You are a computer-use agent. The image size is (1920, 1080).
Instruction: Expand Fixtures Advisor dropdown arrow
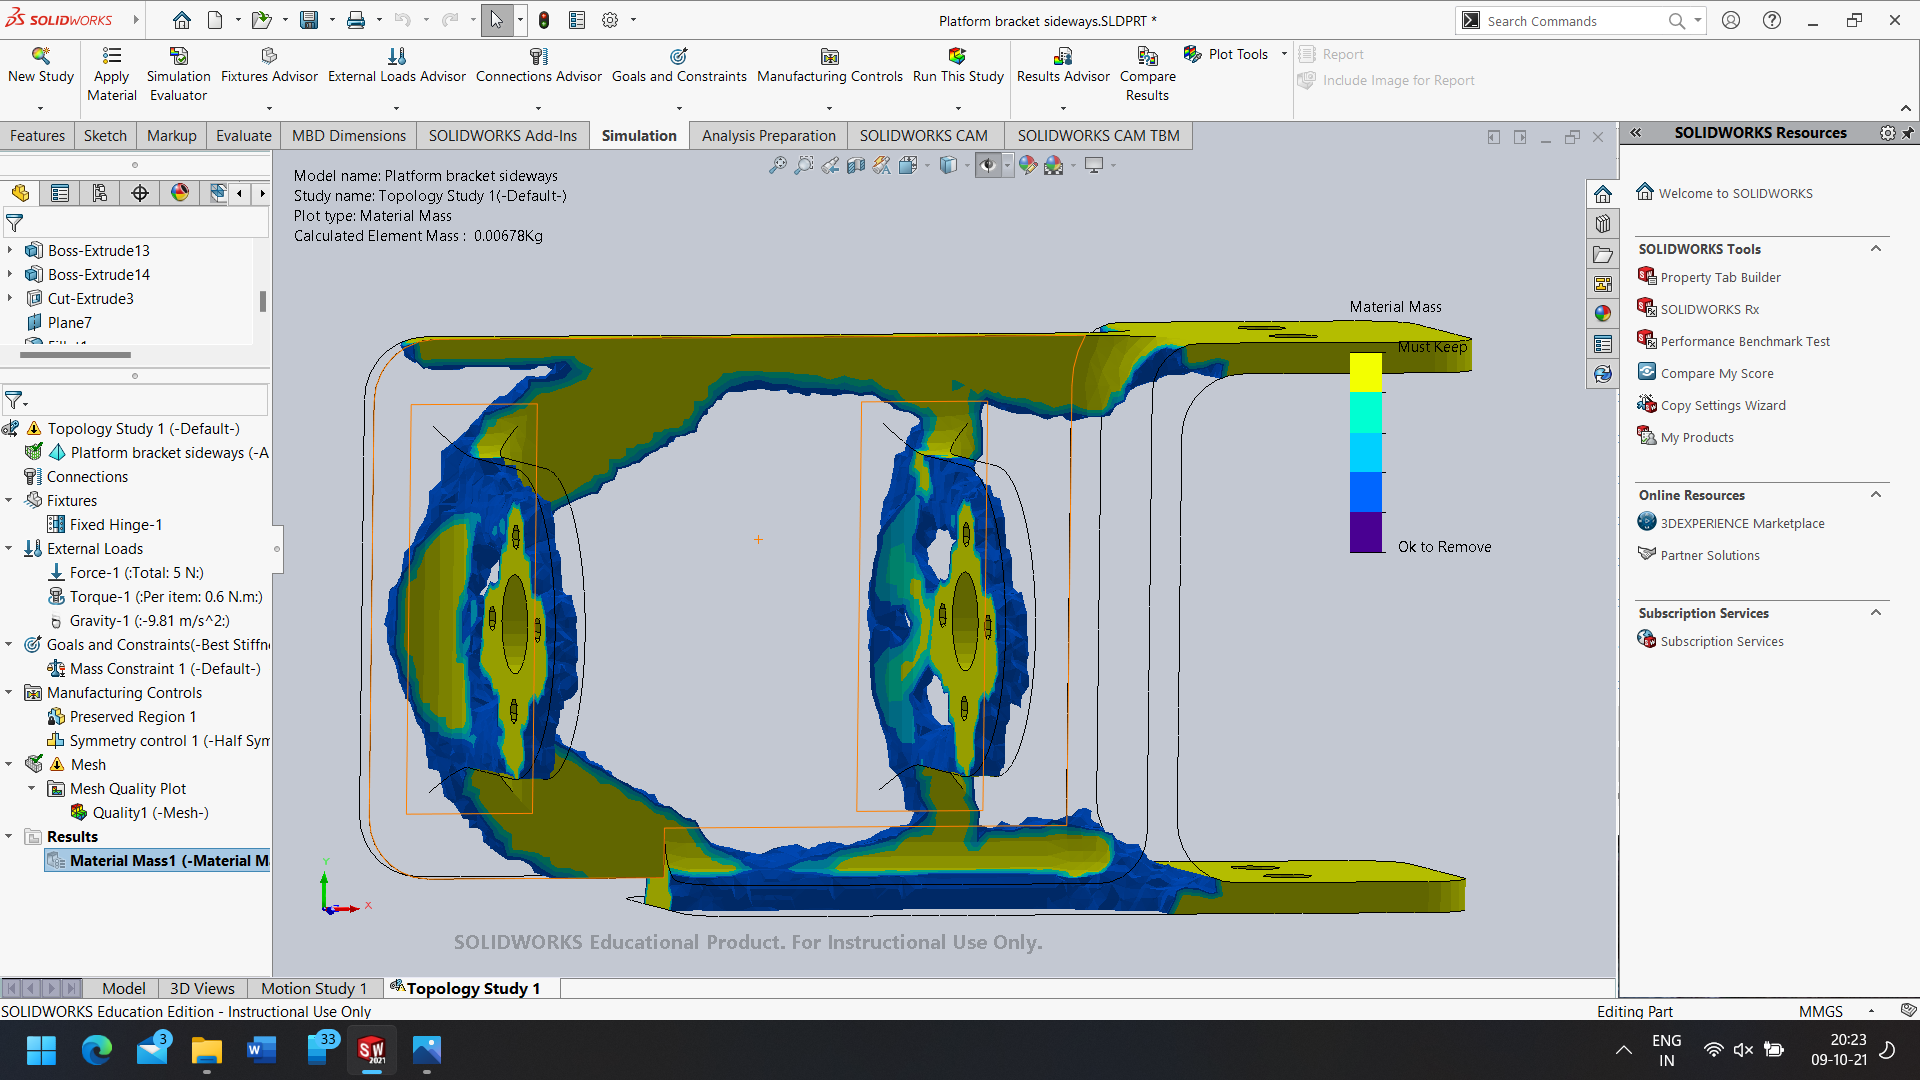[x=269, y=108]
